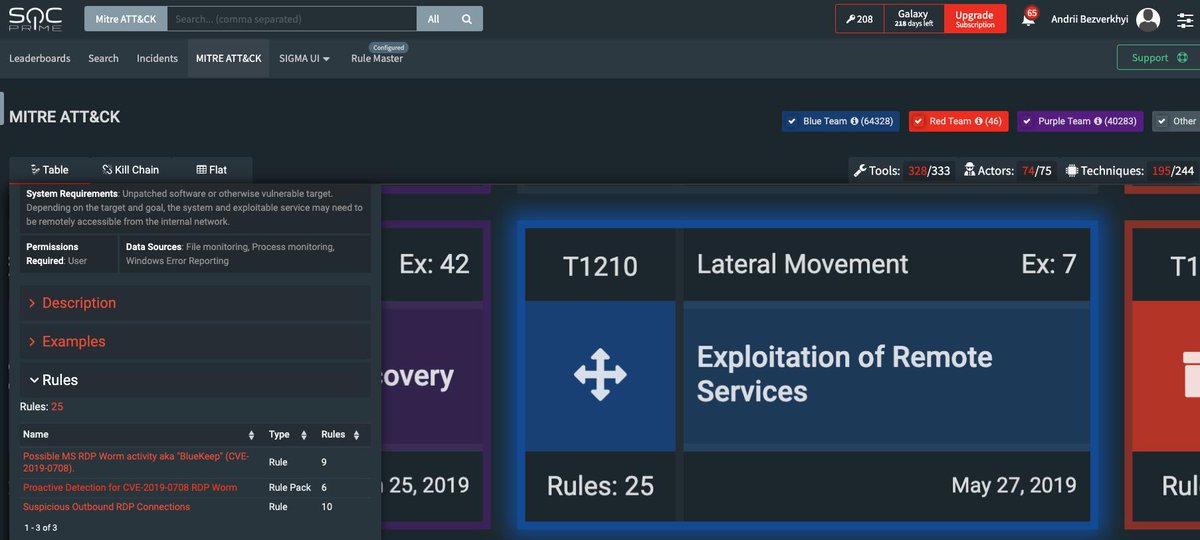Switch to the Table view tab
Viewport: 1200px width, 540px height.
(50, 170)
